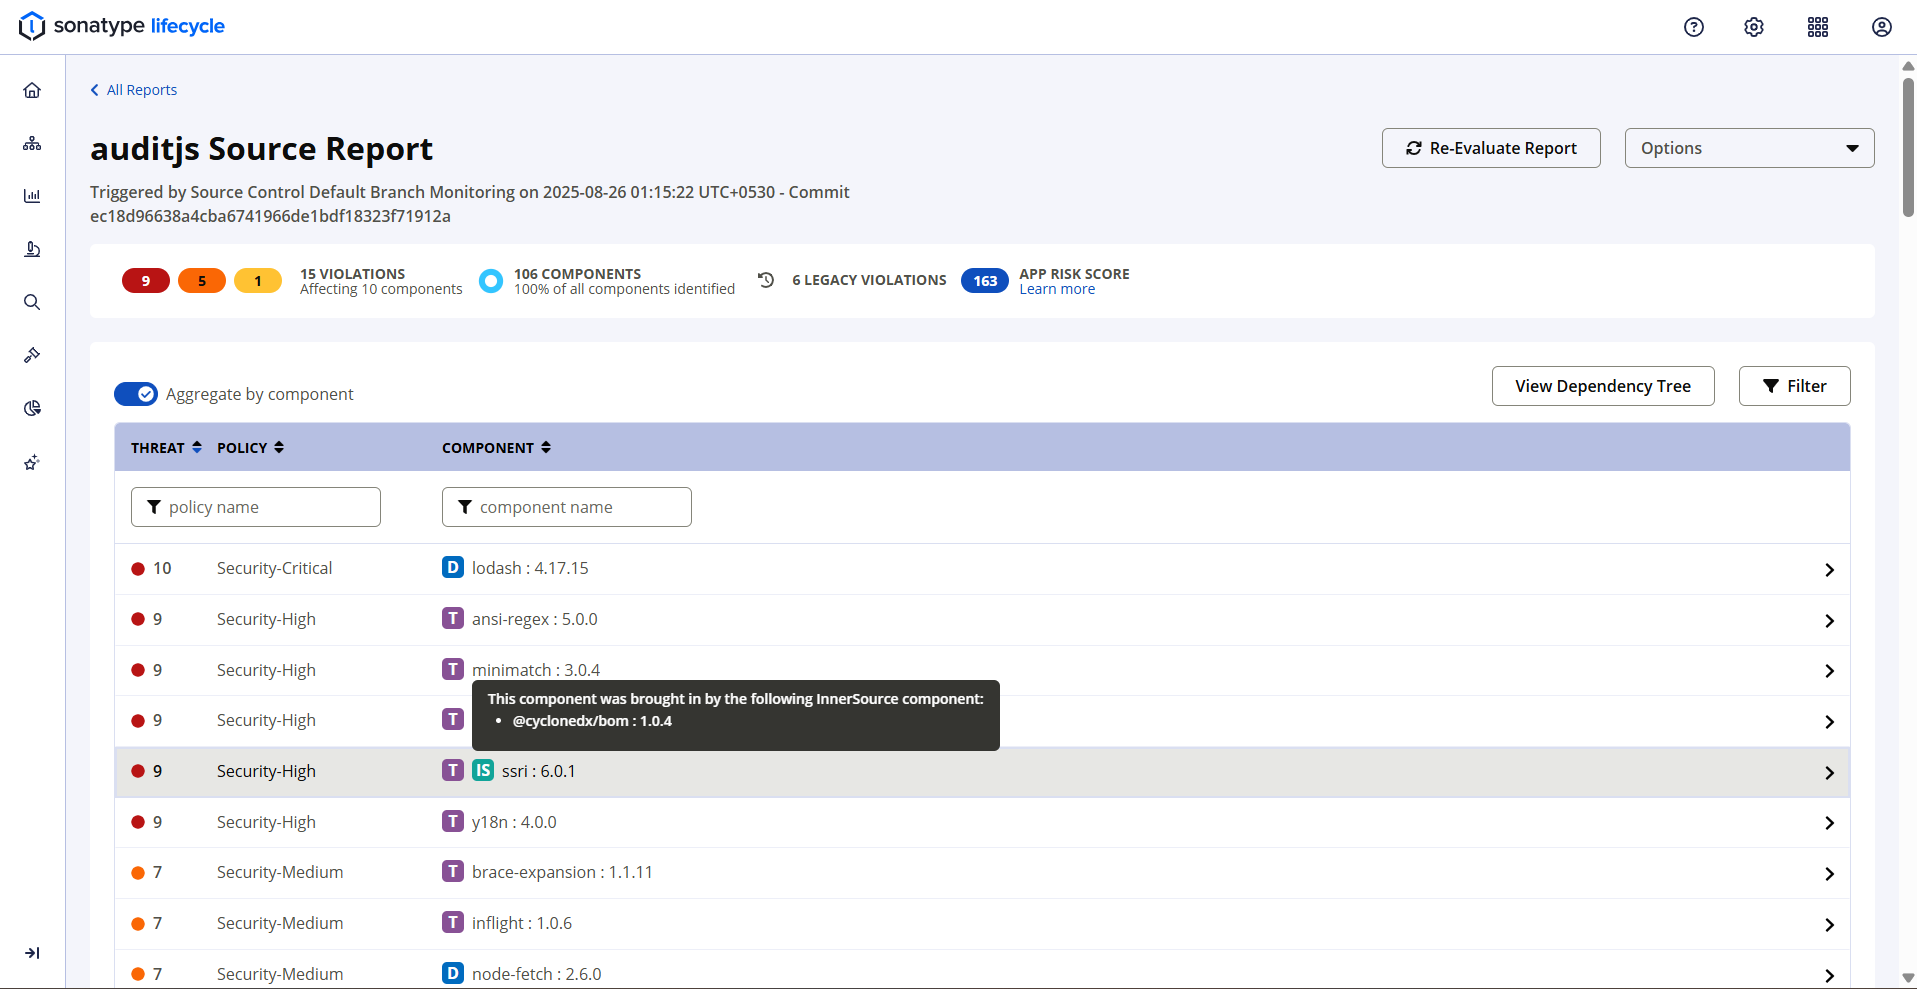Screen dimensions: 1917x989
Task: Click the T badge beside y18n
Action: tap(453, 821)
